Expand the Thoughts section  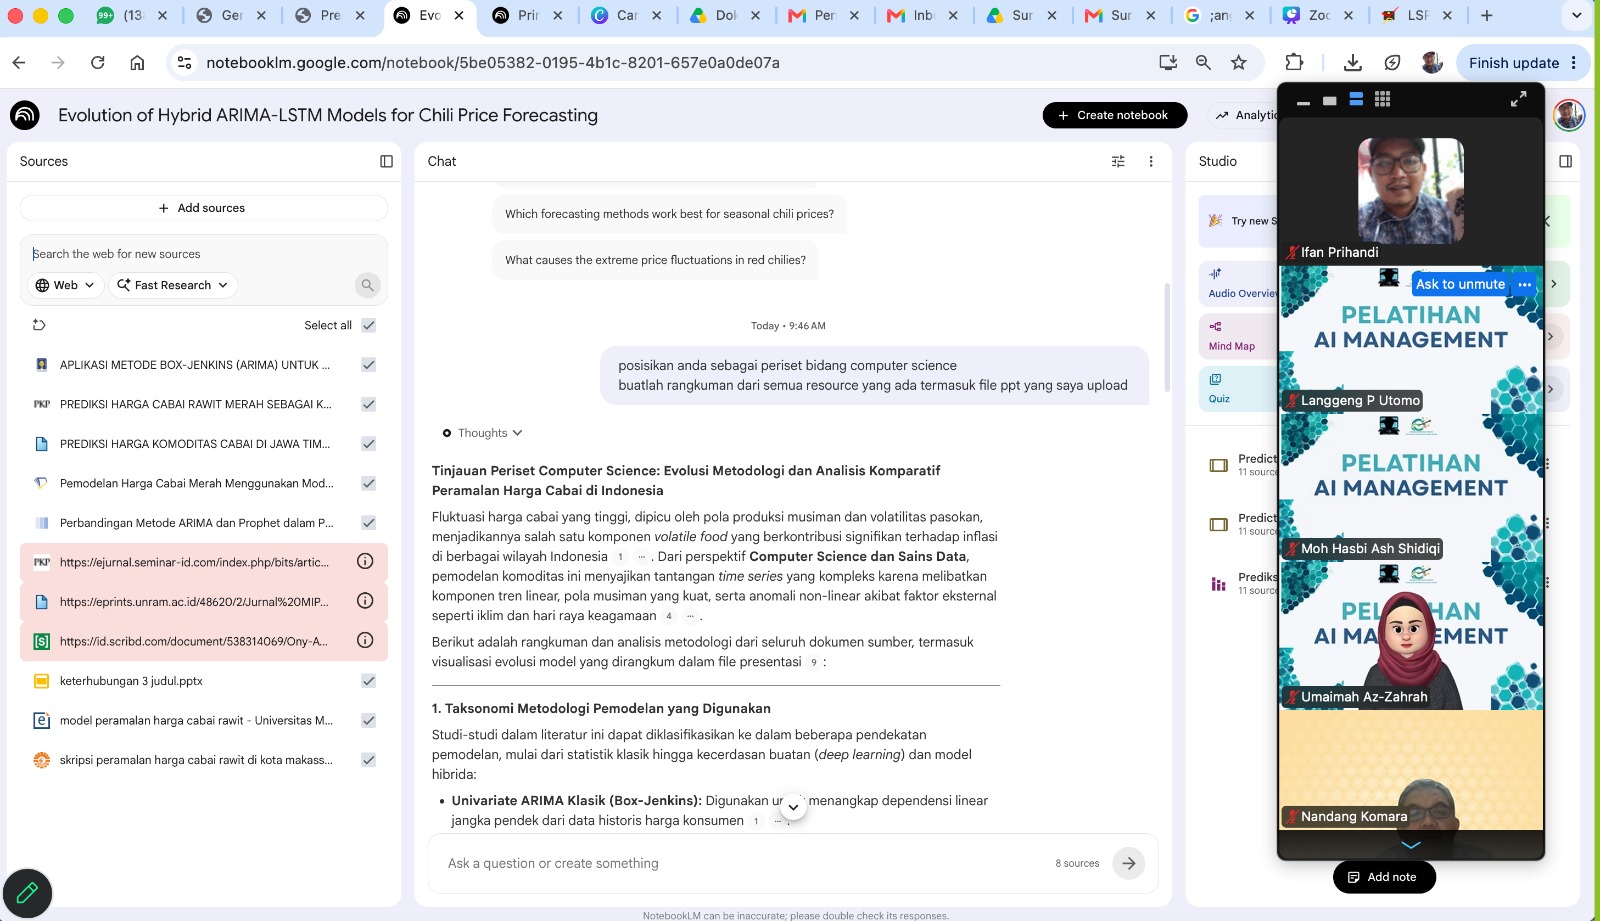(x=483, y=433)
